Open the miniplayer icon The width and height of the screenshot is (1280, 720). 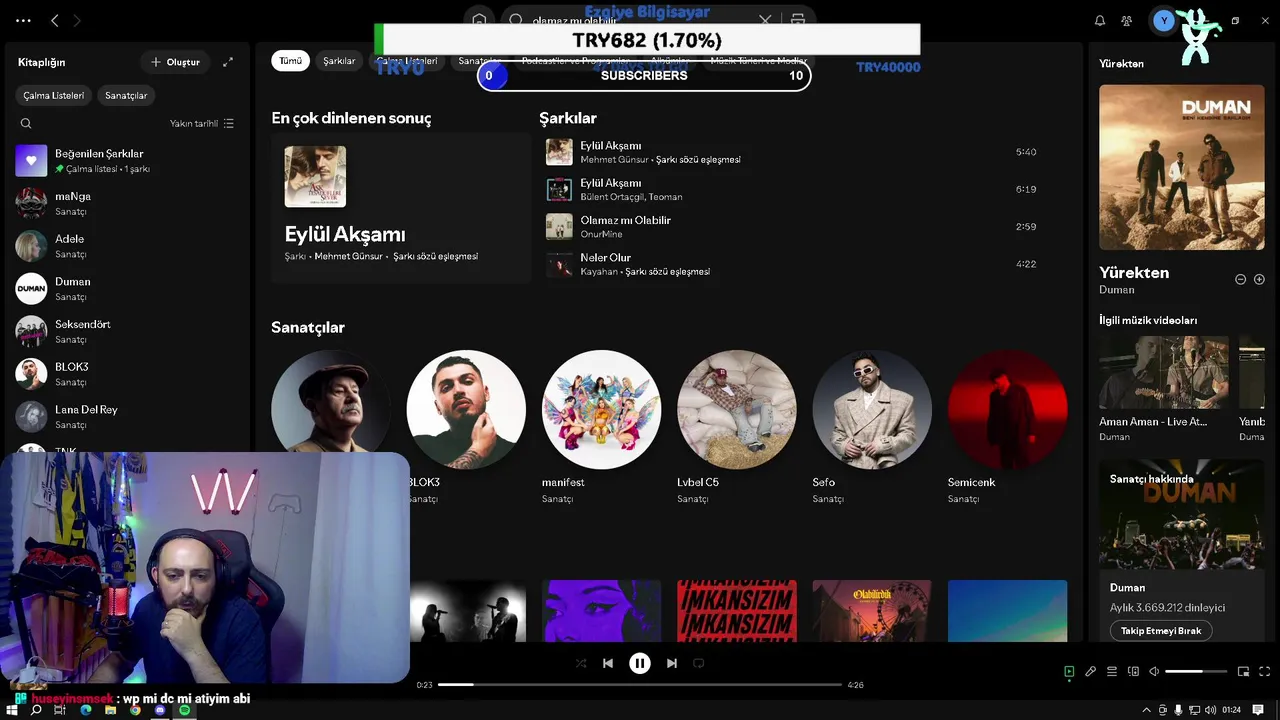(x=1244, y=672)
